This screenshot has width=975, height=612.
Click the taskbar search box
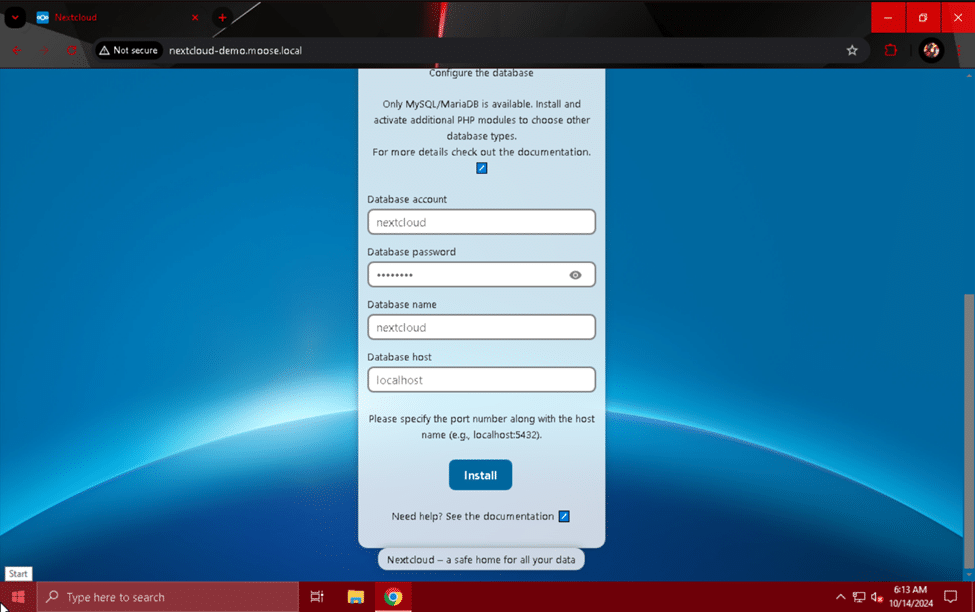[x=168, y=597]
